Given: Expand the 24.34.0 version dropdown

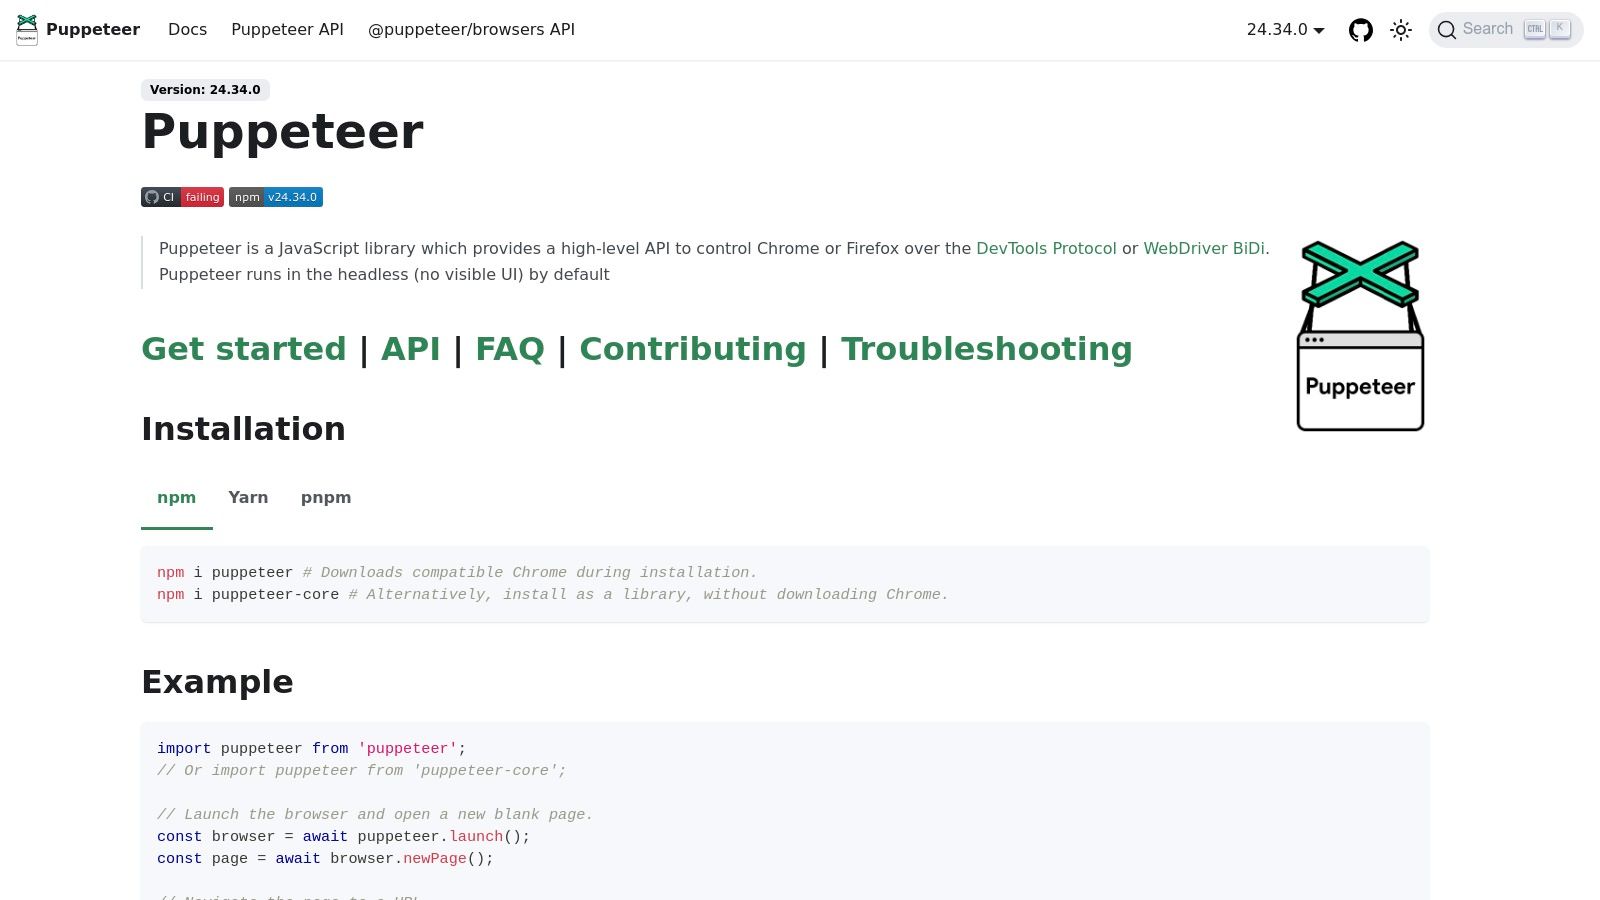Looking at the screenshot, I should (x=1285, y=30).
